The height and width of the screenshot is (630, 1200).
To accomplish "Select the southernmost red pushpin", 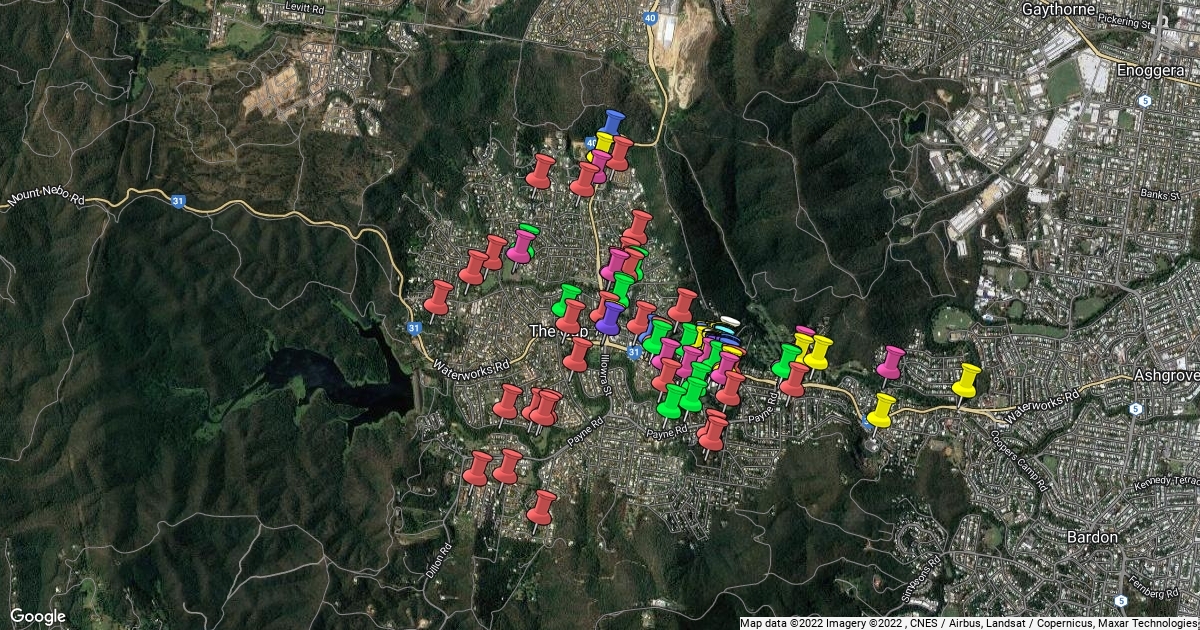I will pos(541,507).
